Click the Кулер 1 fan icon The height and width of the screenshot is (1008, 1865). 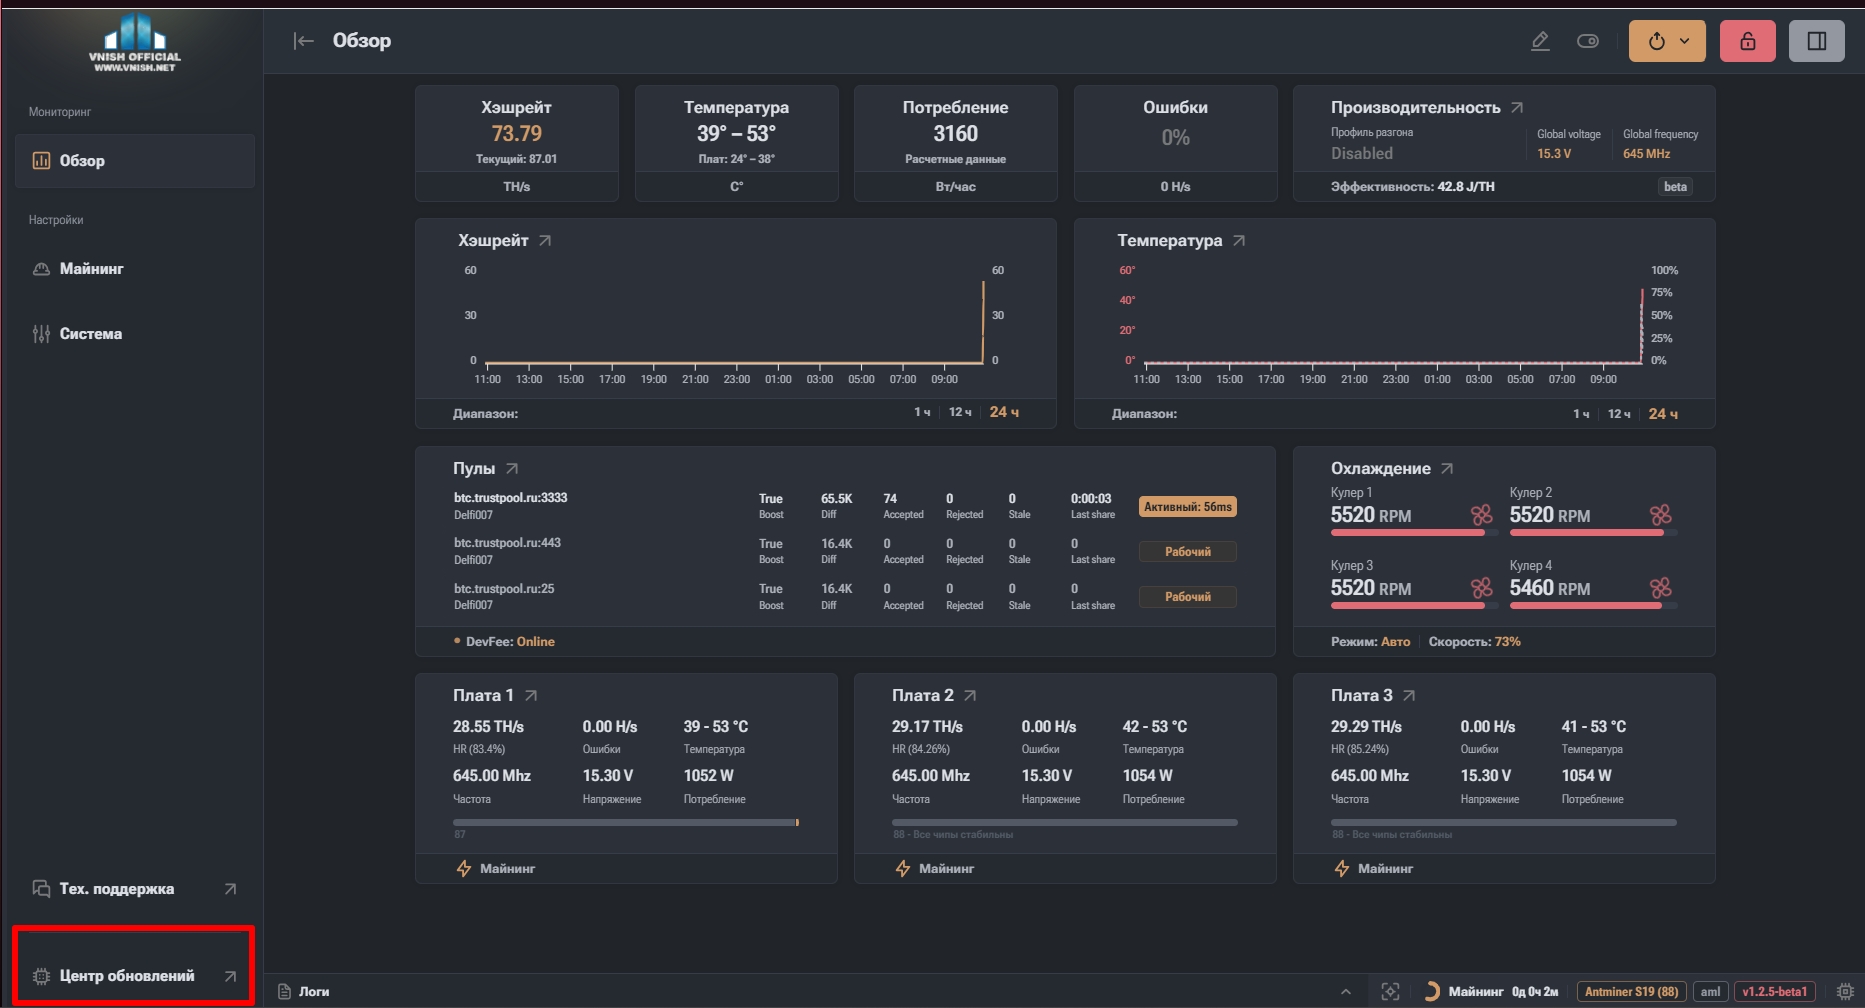coord(1482,515)
